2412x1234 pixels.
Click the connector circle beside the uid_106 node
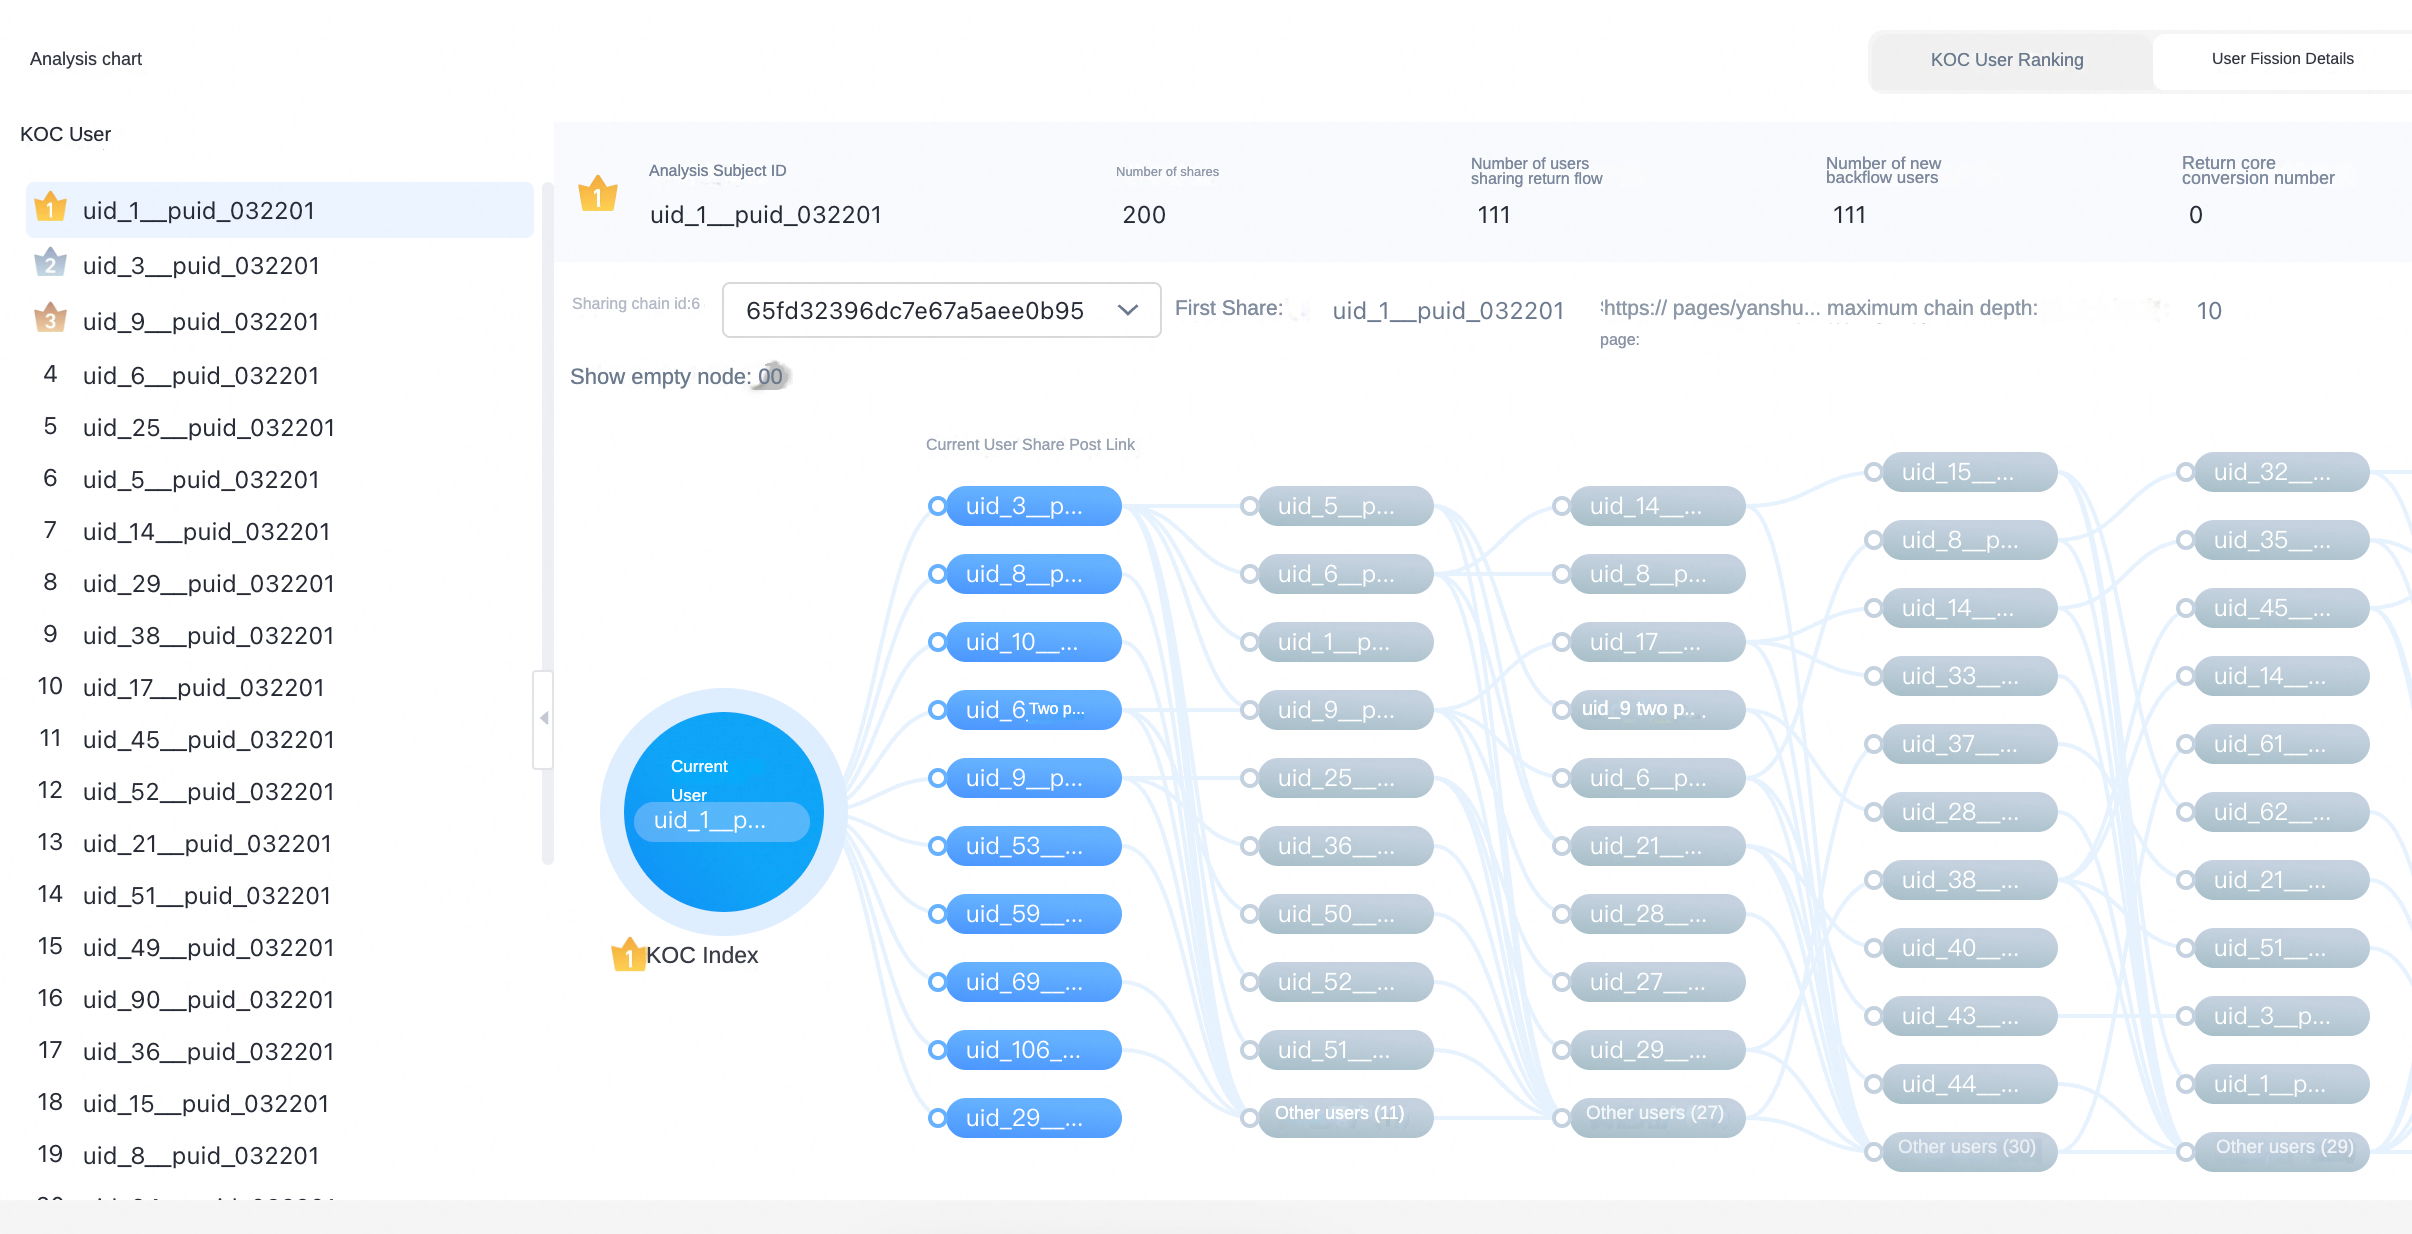(x=937, y=1050)
